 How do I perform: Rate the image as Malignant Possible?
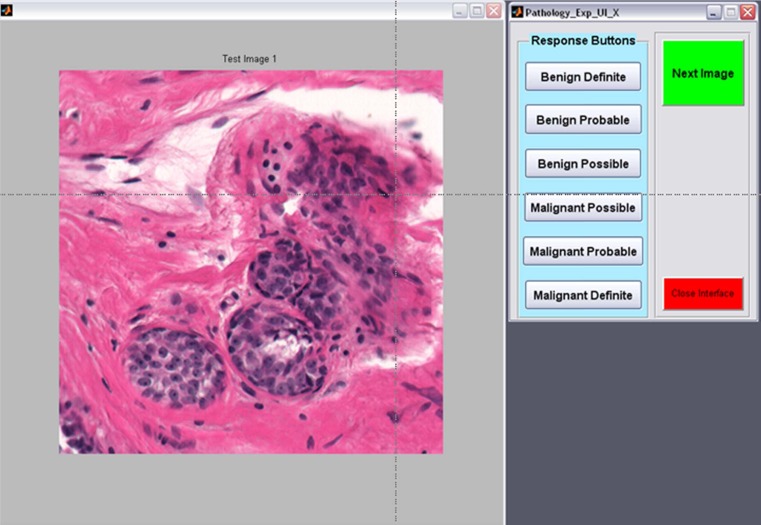583,208
